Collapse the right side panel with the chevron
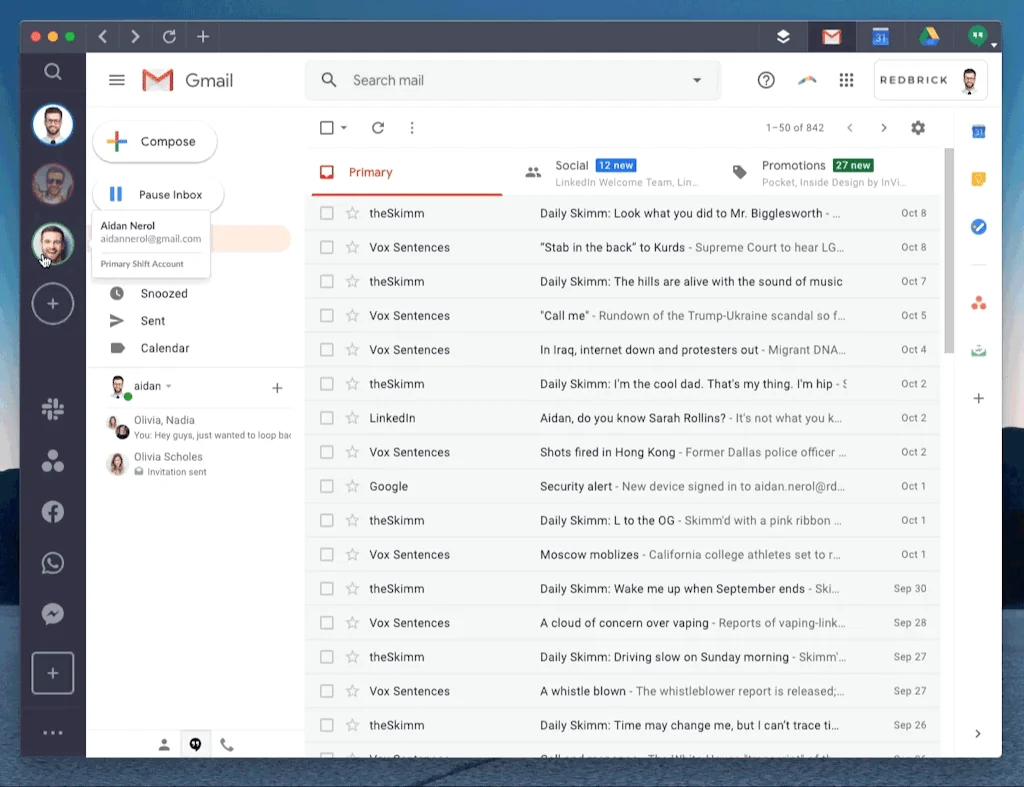The width and height of the screenshot is (1024, 787). point(978,733)
